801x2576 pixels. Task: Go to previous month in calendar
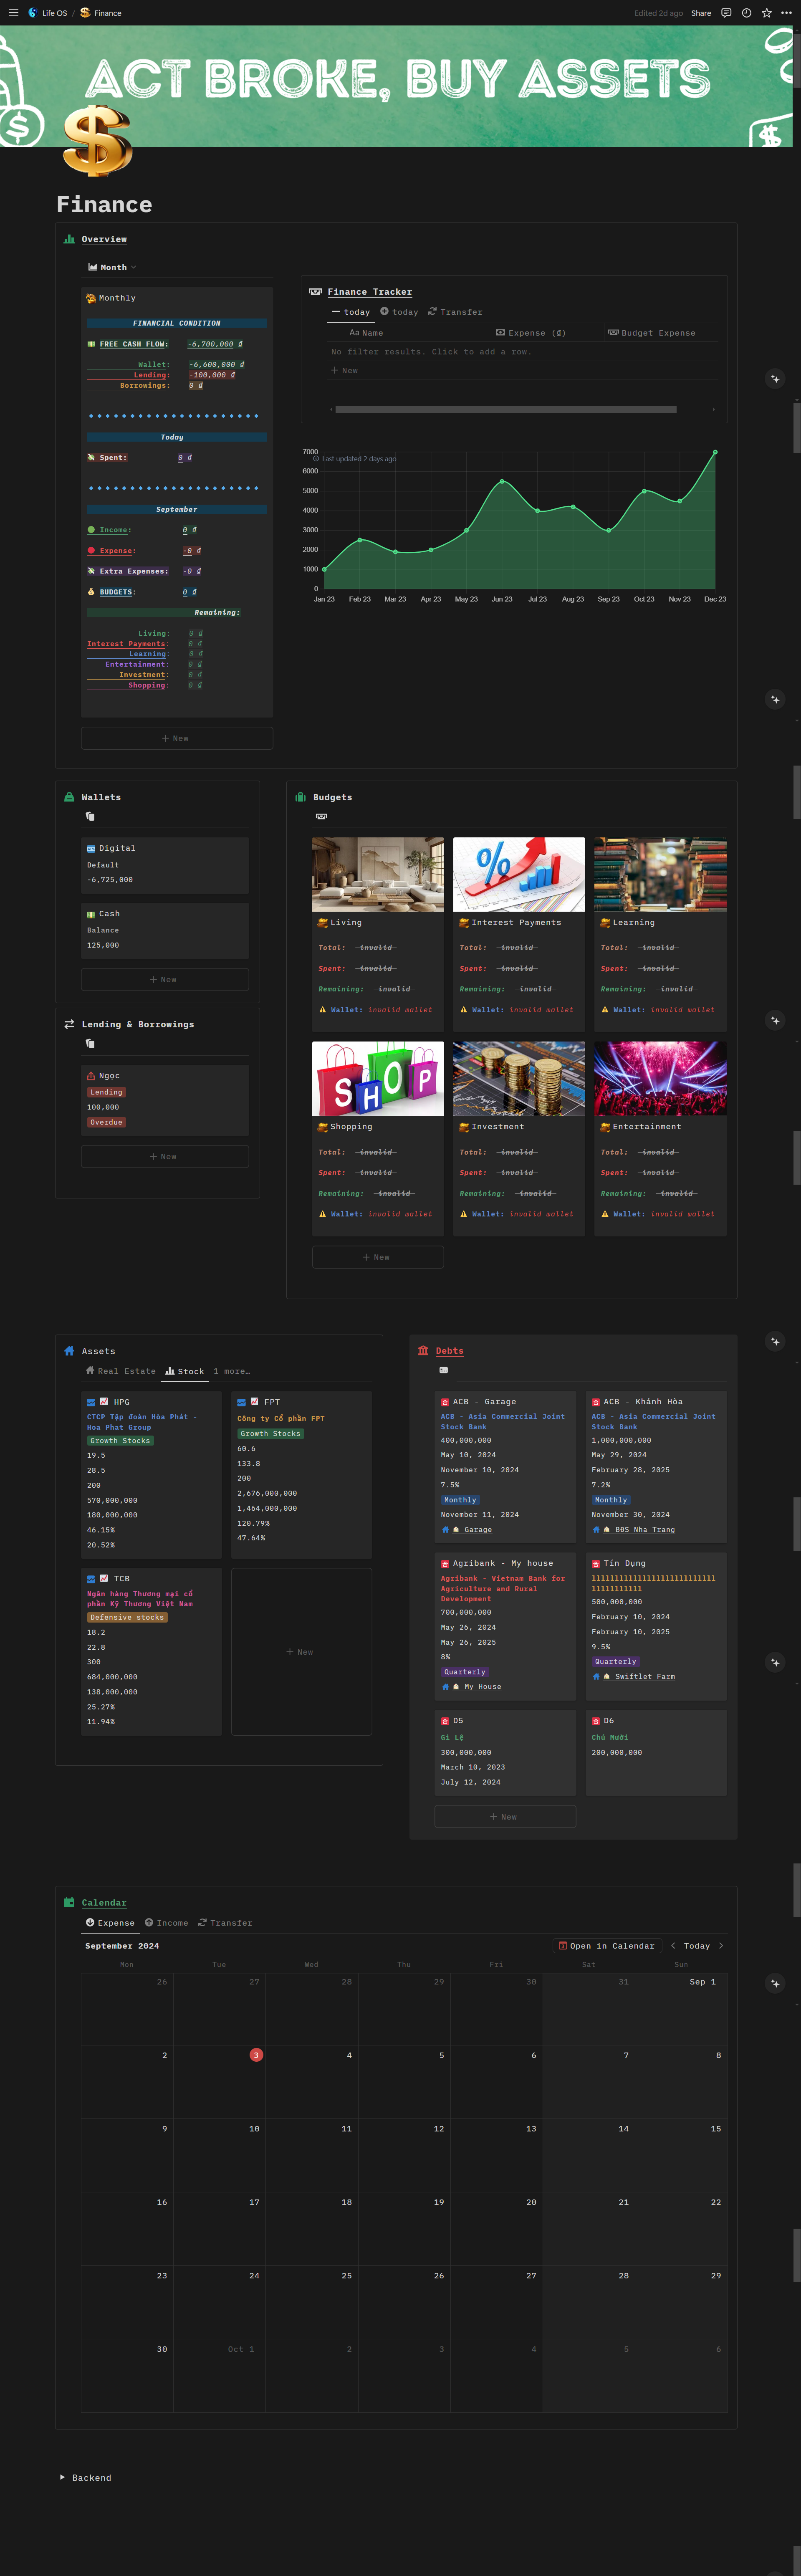673,1946
